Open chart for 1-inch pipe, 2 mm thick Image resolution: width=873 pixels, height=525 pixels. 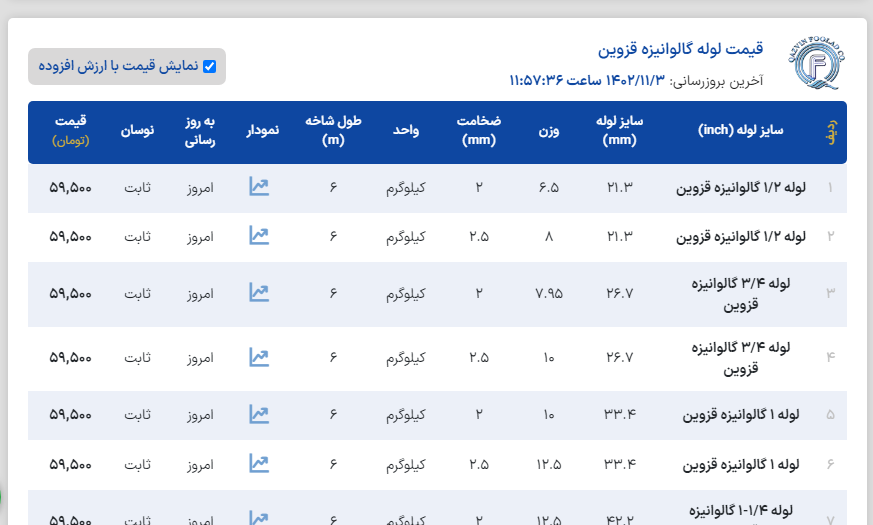(x=259, y=414)
